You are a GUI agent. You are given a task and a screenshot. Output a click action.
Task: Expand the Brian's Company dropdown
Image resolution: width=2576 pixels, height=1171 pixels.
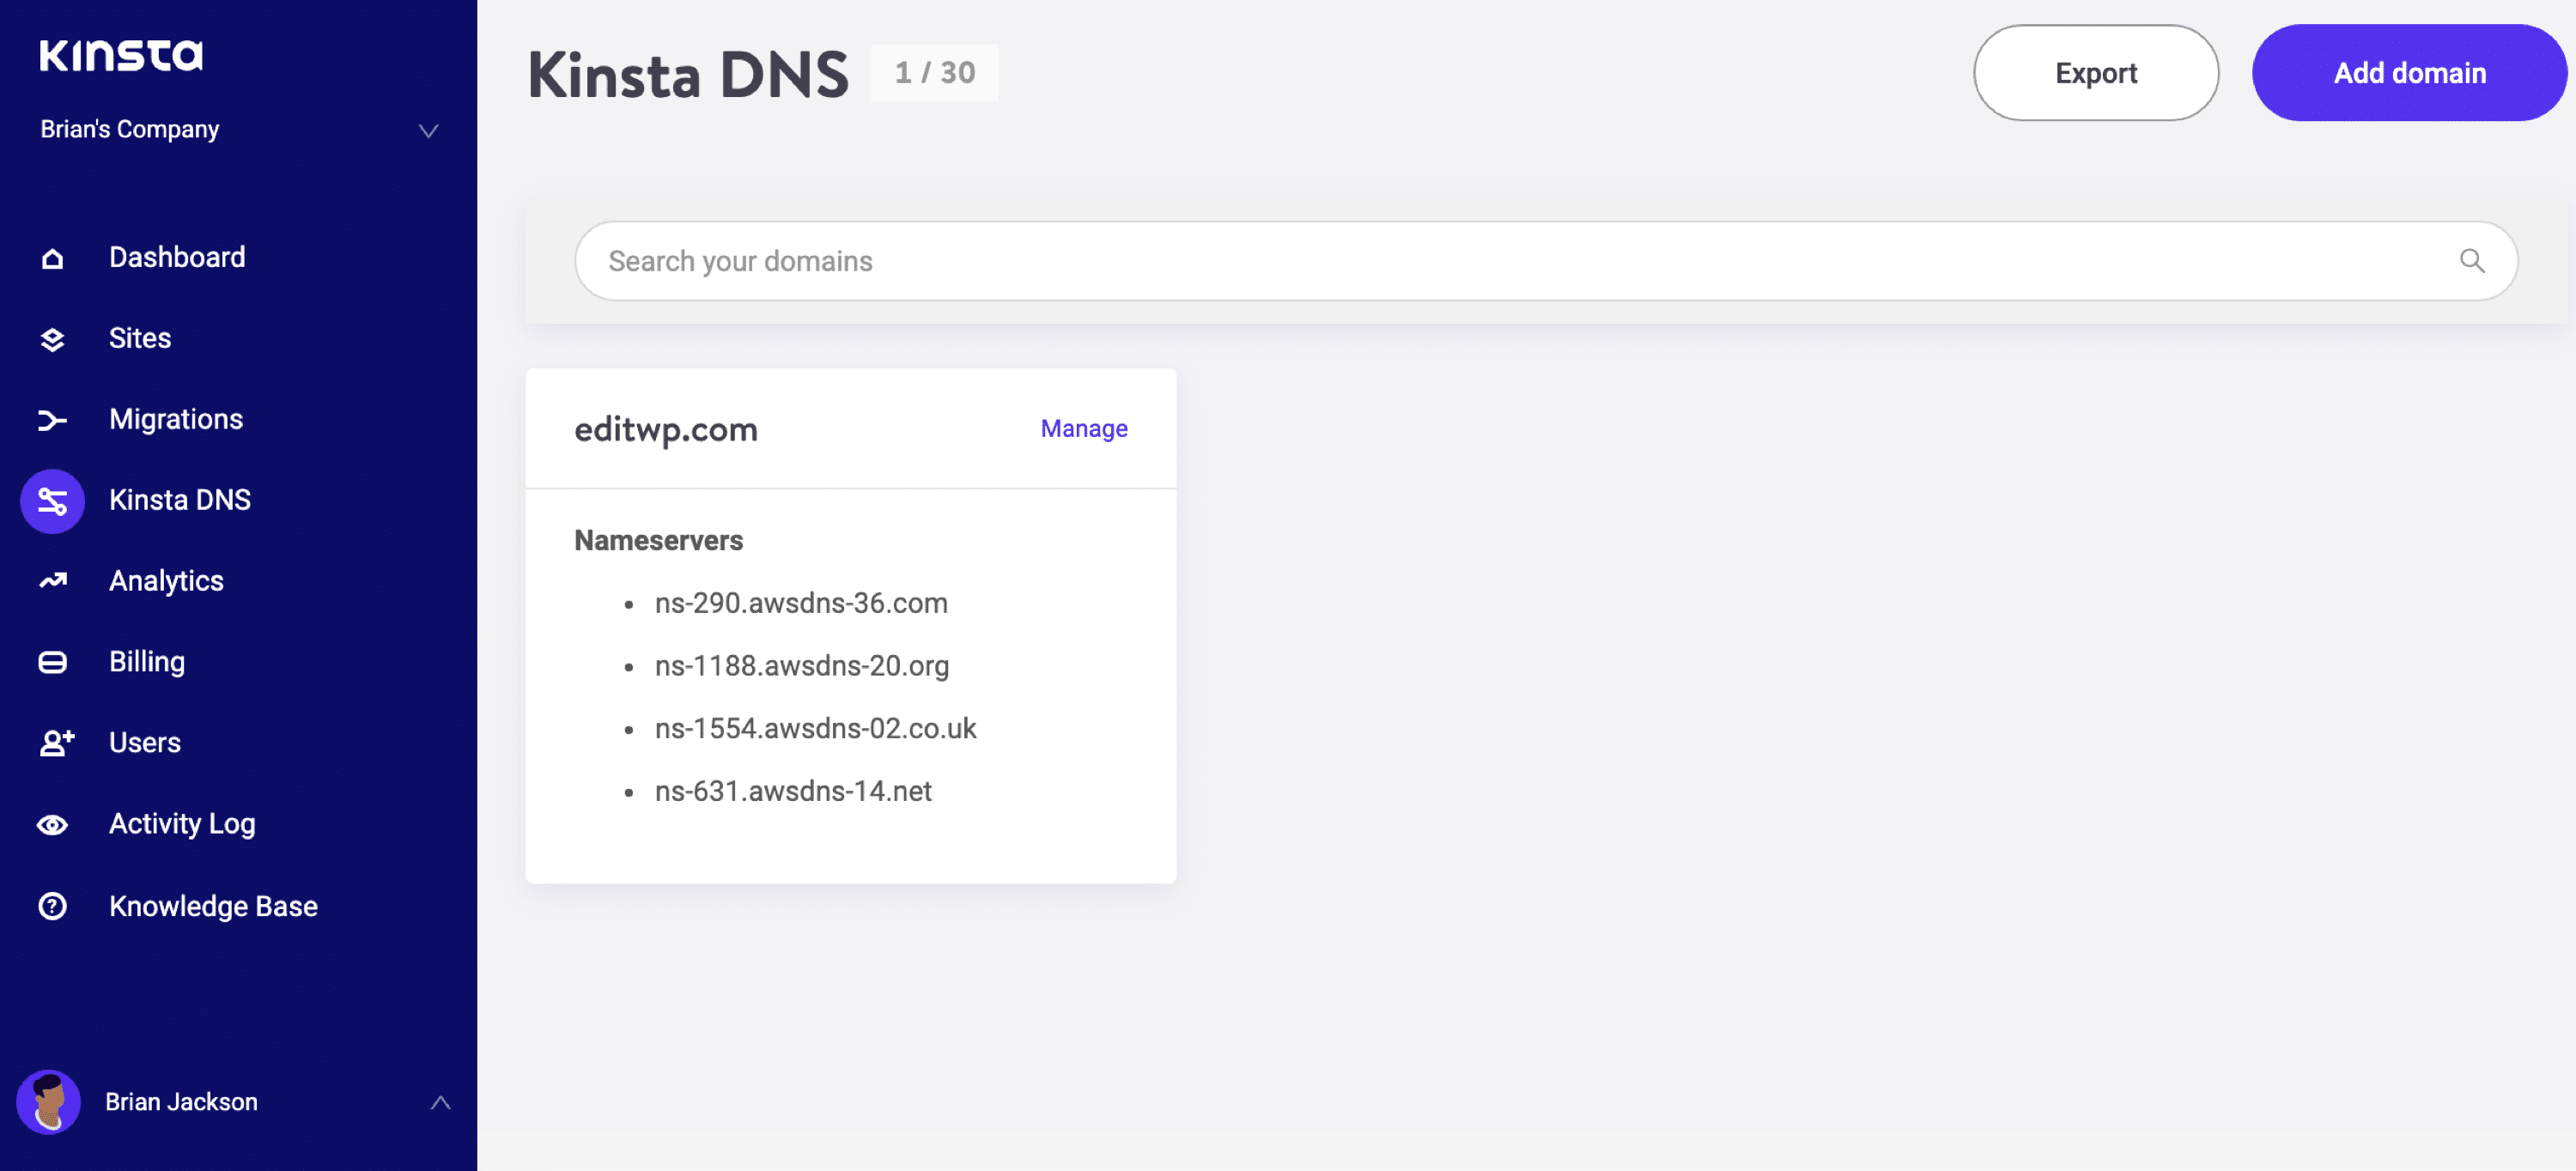pyautogui.click(x=238, y=128)
